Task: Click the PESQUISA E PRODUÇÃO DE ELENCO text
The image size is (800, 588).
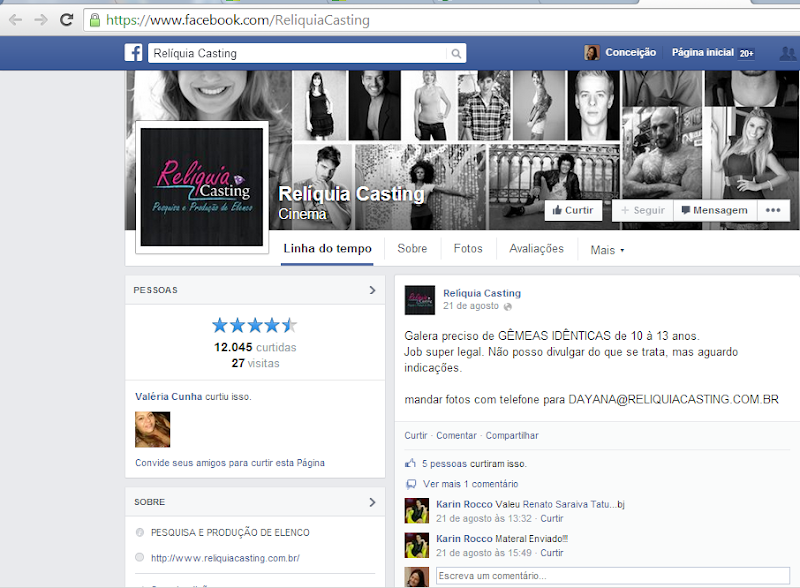Action: 230,532
